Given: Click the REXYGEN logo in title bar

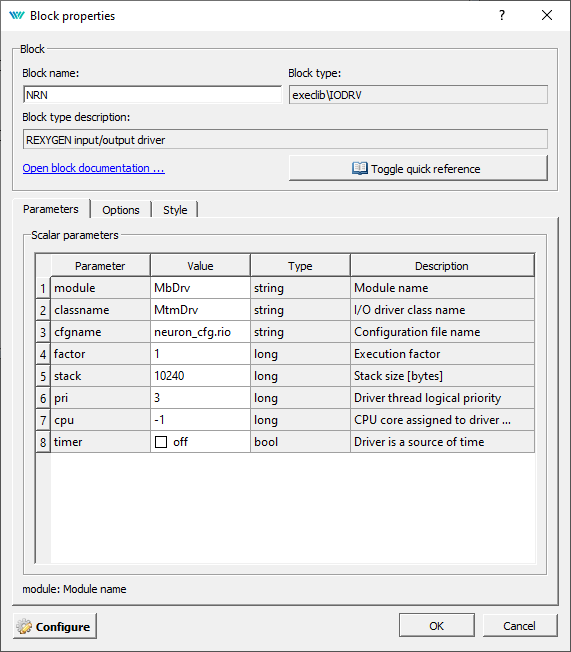Looking at the screenshot, I should click(17, 16).
